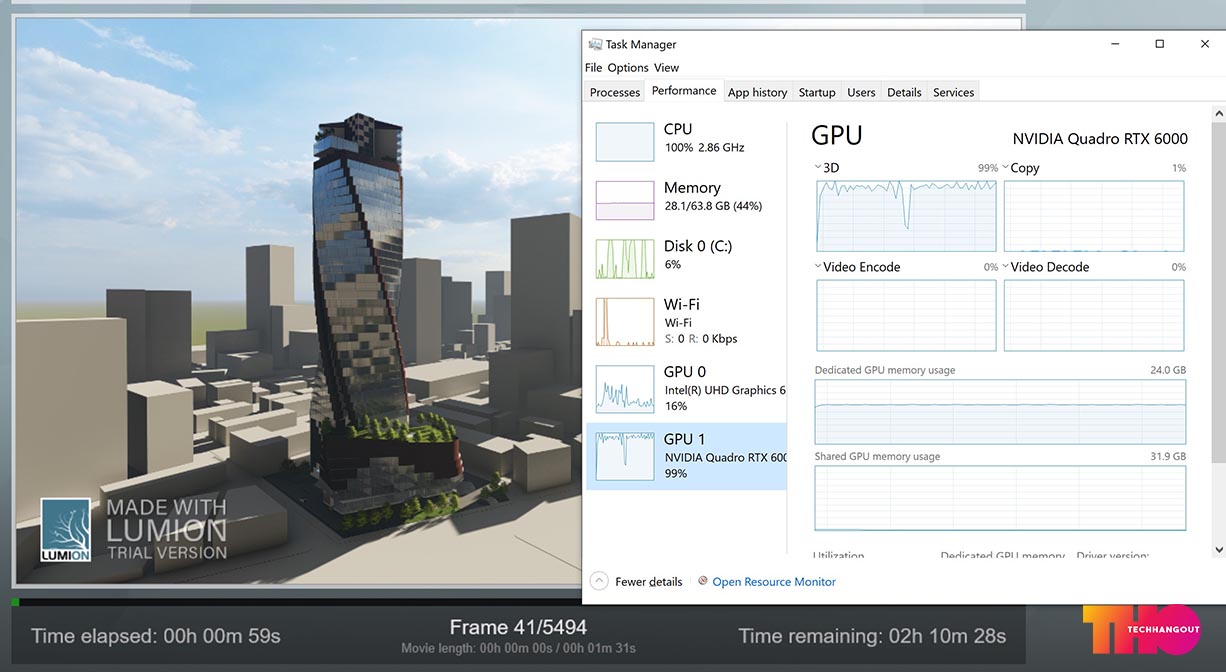This screenshot has height=672, width=1226.
Task: Click the Dedicated GPU memory usage graph
Action: [1000, 412]
